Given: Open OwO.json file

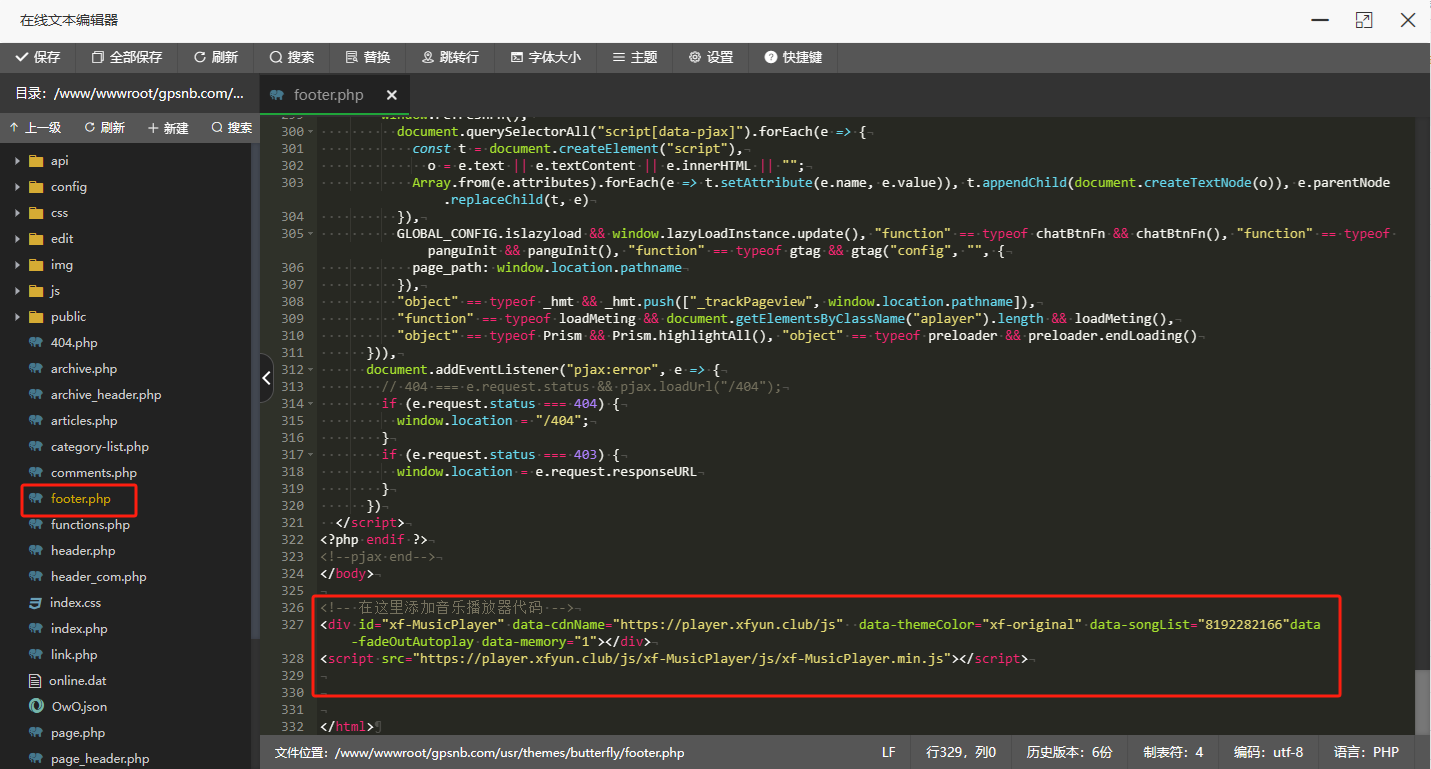Looking at the screenshot, I should coord(79,707).
